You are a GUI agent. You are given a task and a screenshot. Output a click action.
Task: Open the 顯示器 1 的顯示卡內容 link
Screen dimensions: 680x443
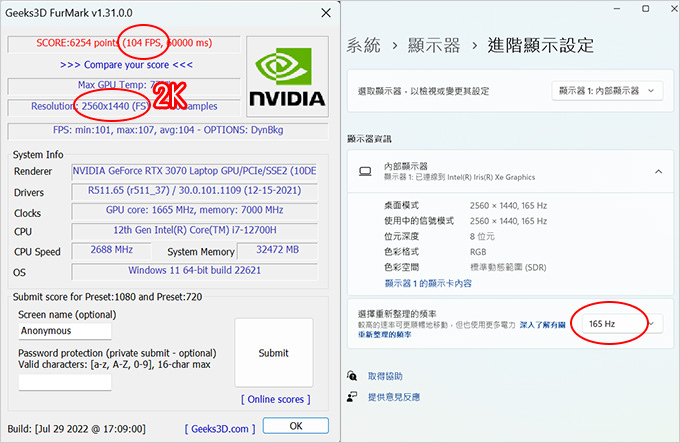[x=428, y=283]
